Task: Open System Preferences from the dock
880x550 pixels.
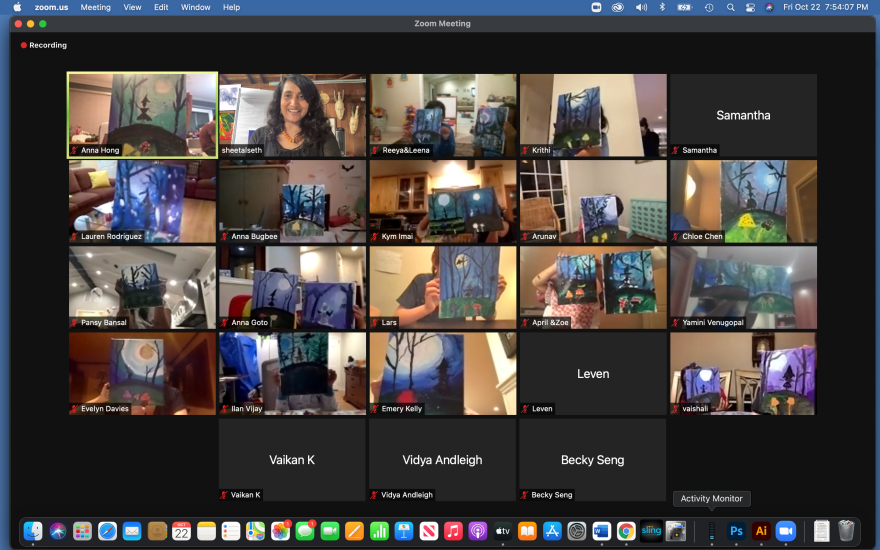Action: 577,531
